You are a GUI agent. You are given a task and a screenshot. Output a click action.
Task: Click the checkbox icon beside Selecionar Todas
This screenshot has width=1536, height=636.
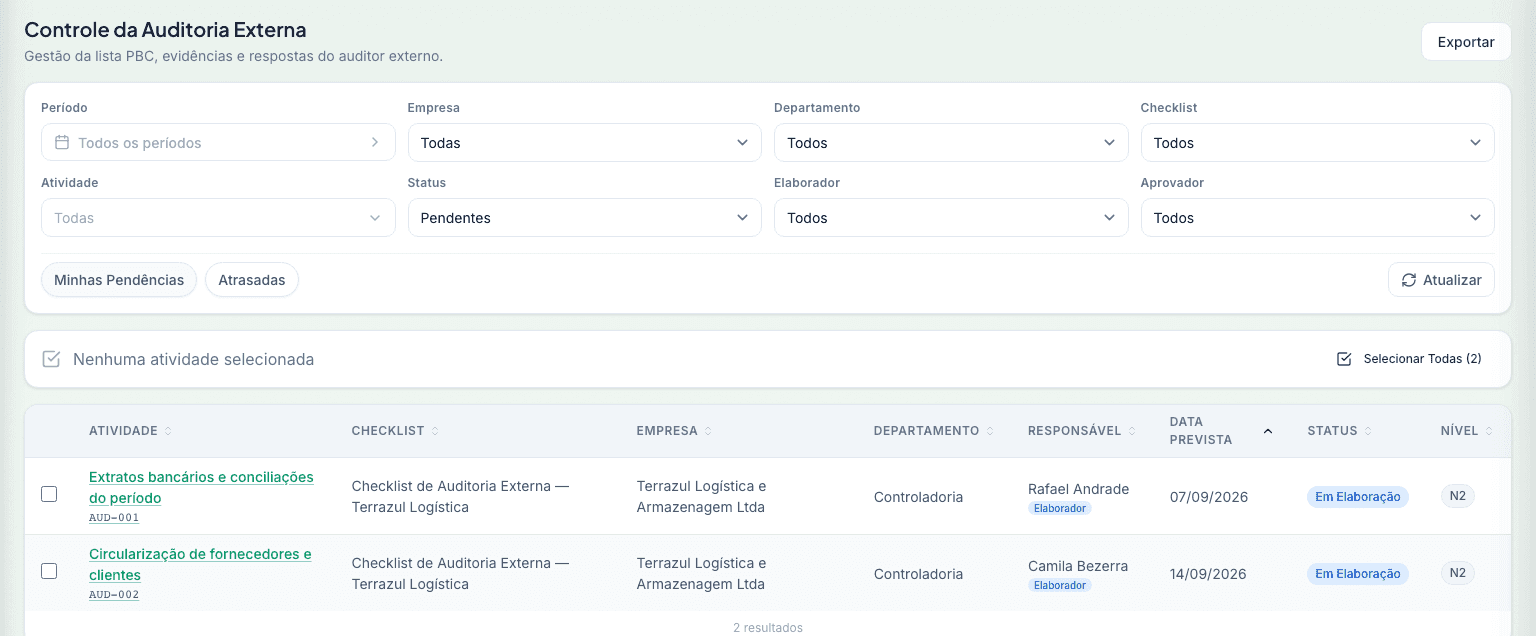pyautogui.click(x=1344, y=359)
